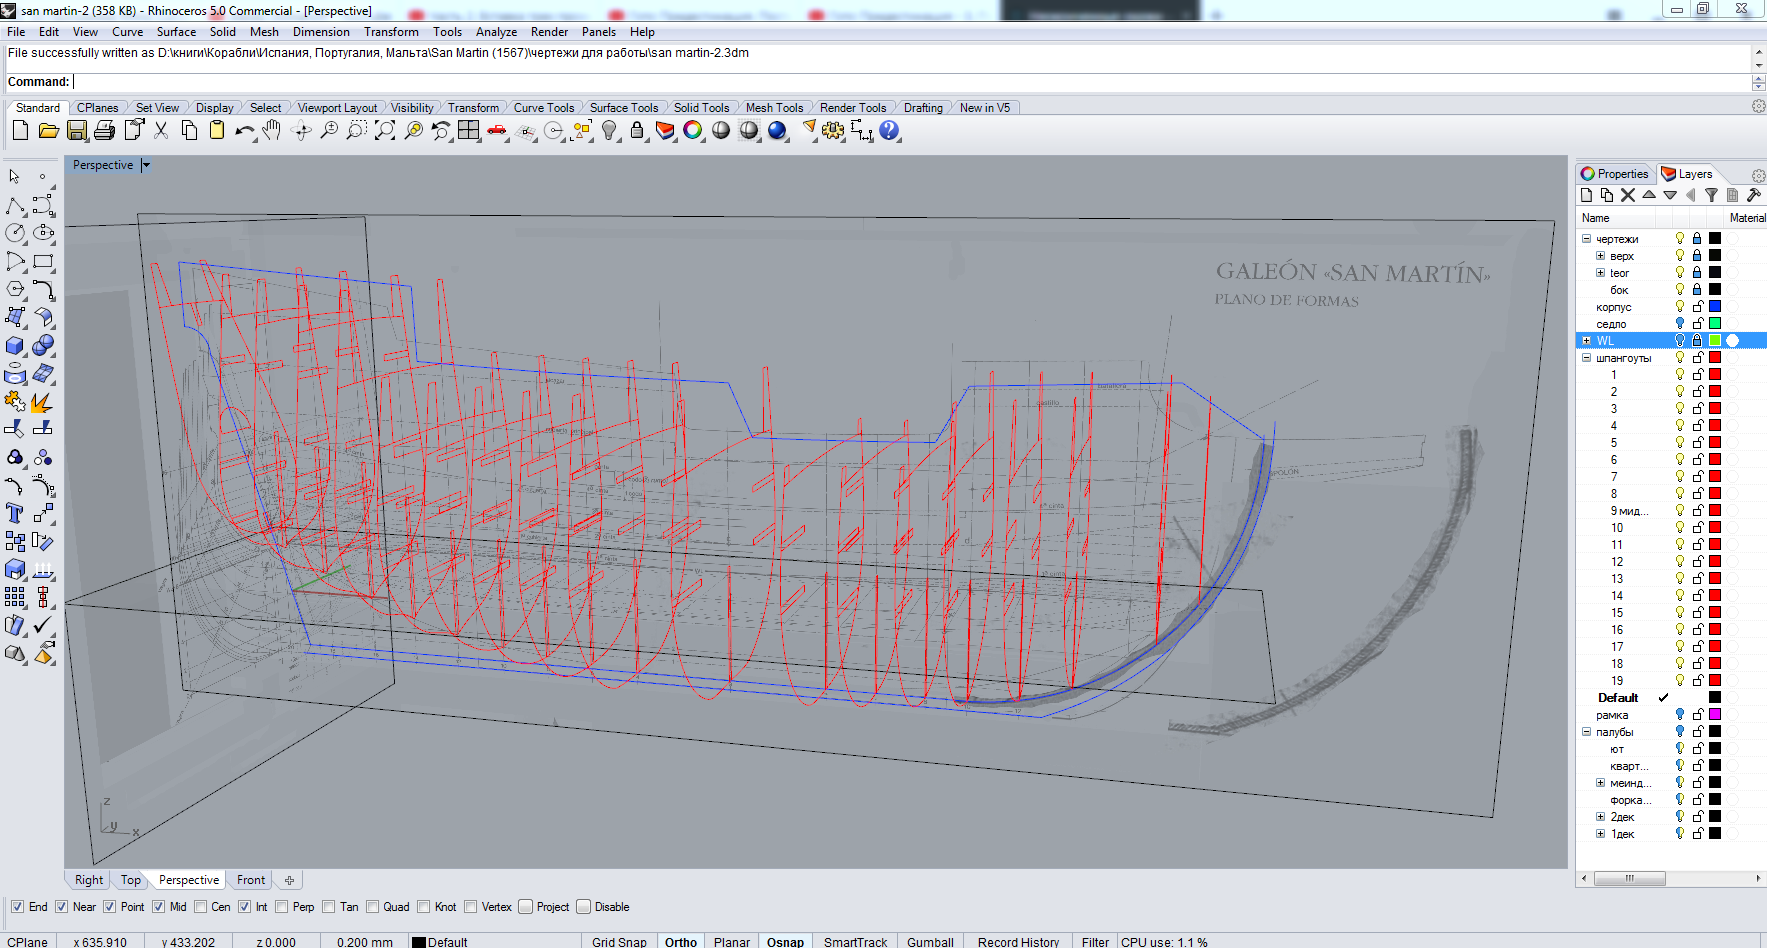Collapse the шпангоуты layer group
This screenshot has height=948, width=1767.
[1586, 358]
